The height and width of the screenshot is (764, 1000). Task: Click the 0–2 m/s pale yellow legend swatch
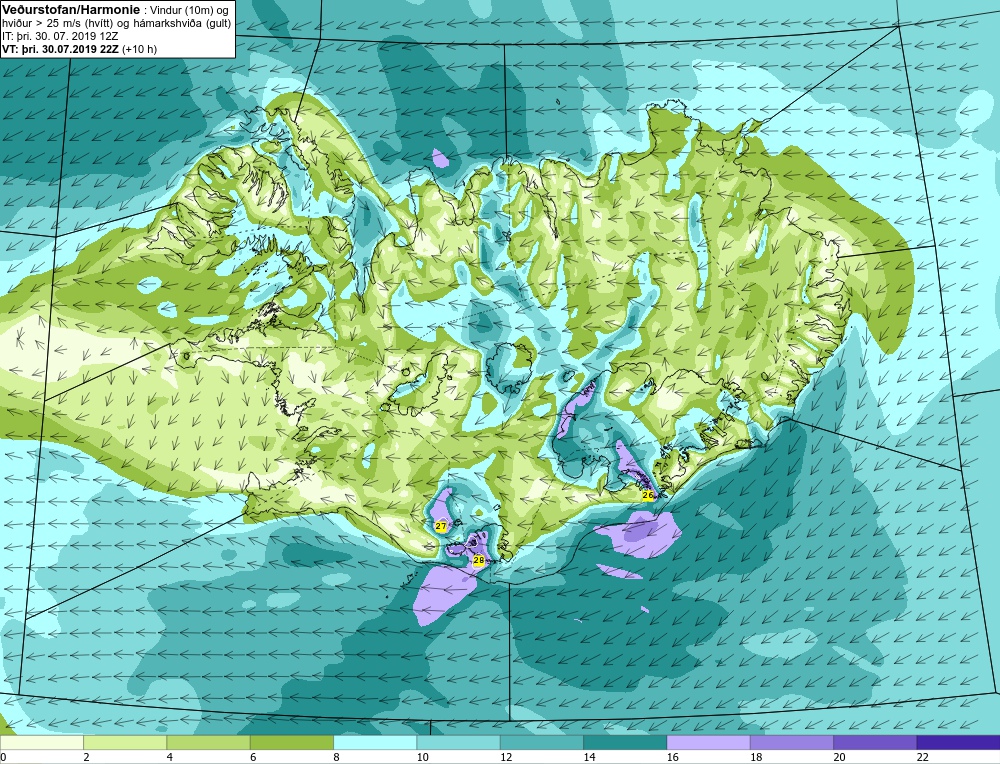[x=42, y=743]
